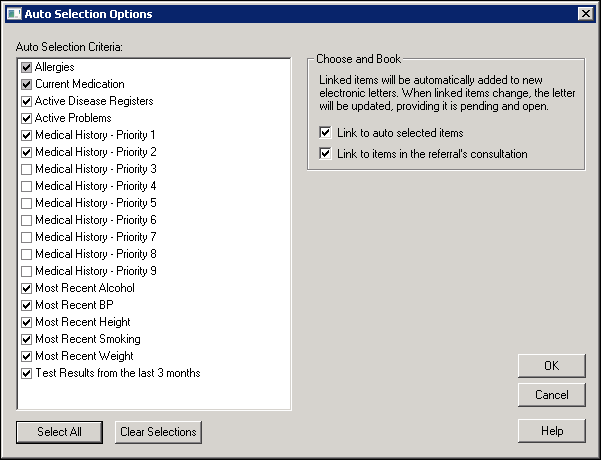Click the Clear Selections button
The height and width of the screenshot is (460, 601).
tap(158, 432)
